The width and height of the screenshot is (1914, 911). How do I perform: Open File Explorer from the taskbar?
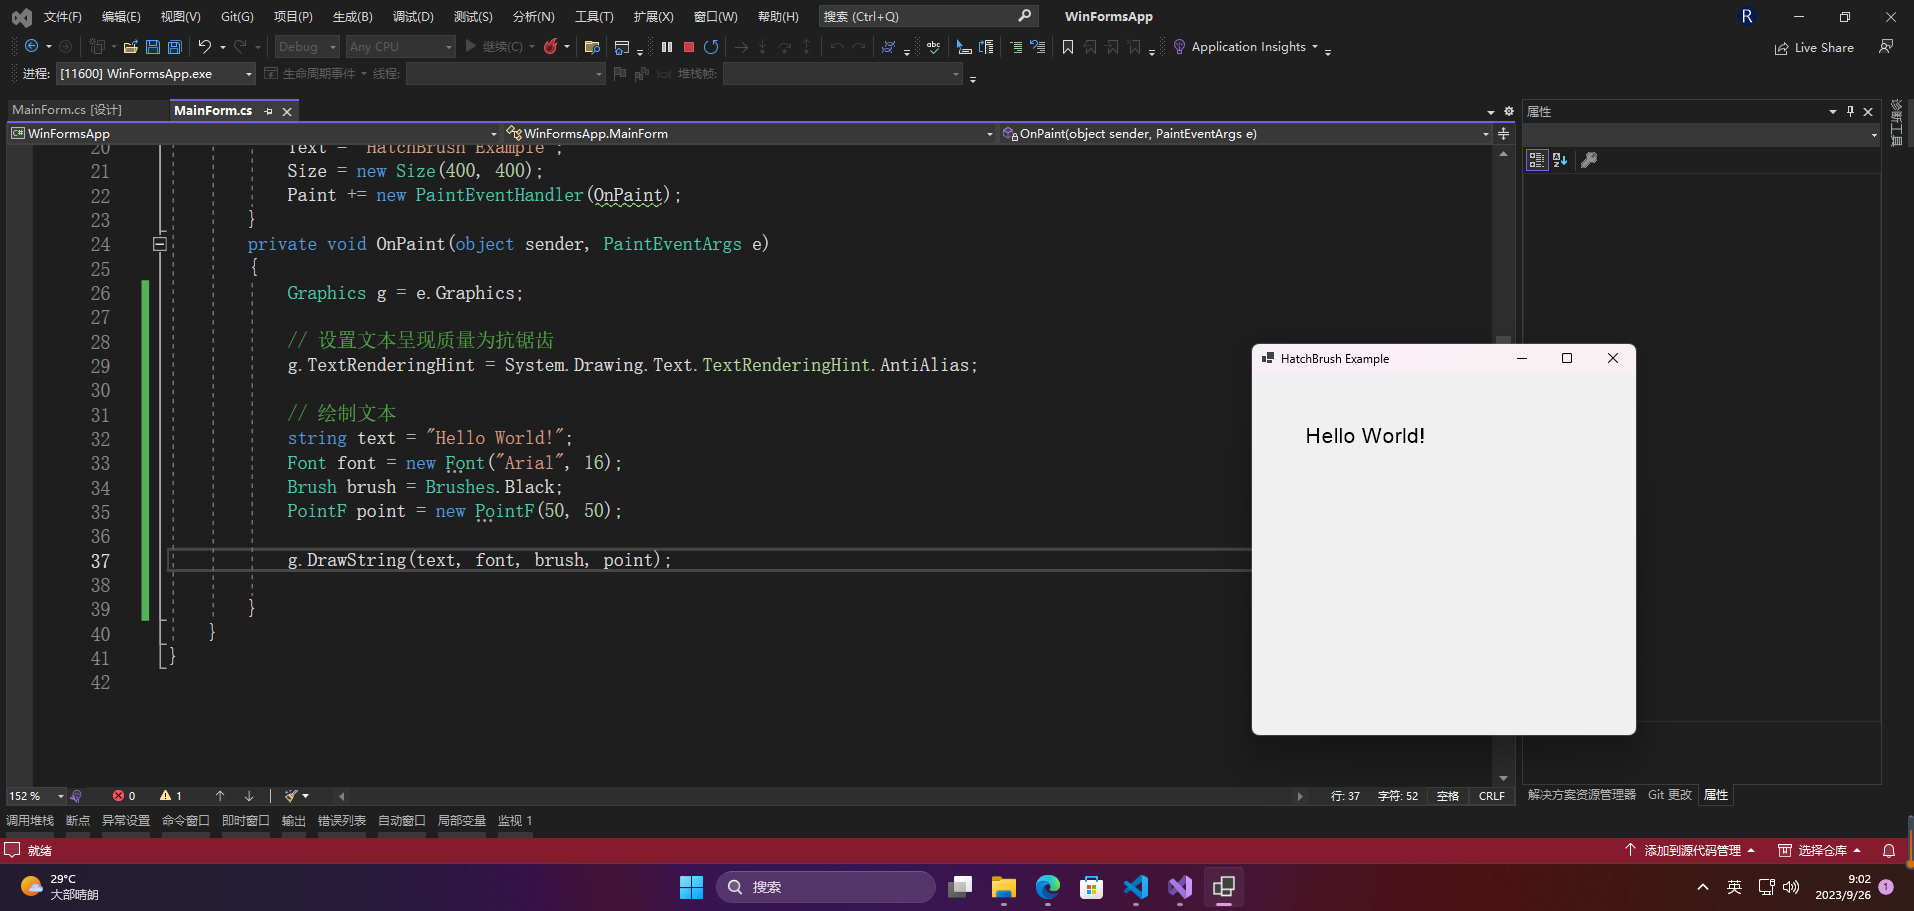1004,887
